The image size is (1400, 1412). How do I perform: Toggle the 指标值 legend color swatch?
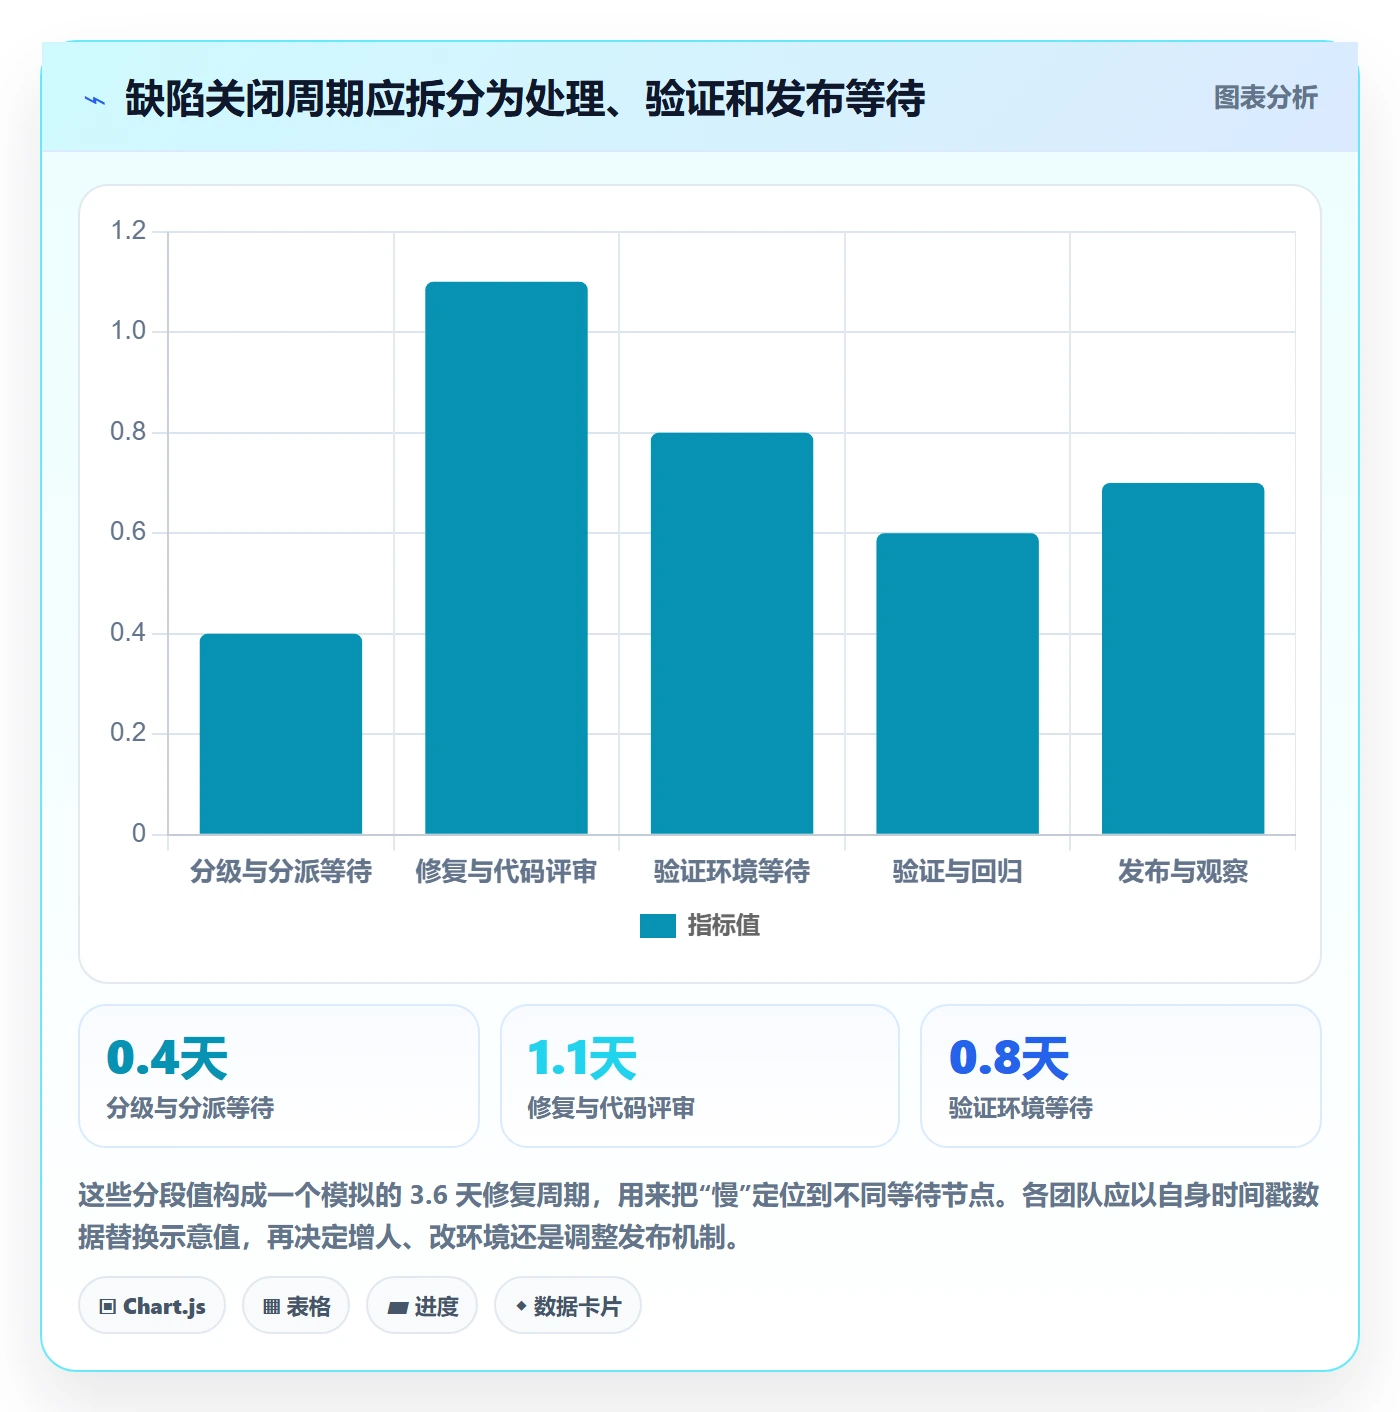click(658, 926)
